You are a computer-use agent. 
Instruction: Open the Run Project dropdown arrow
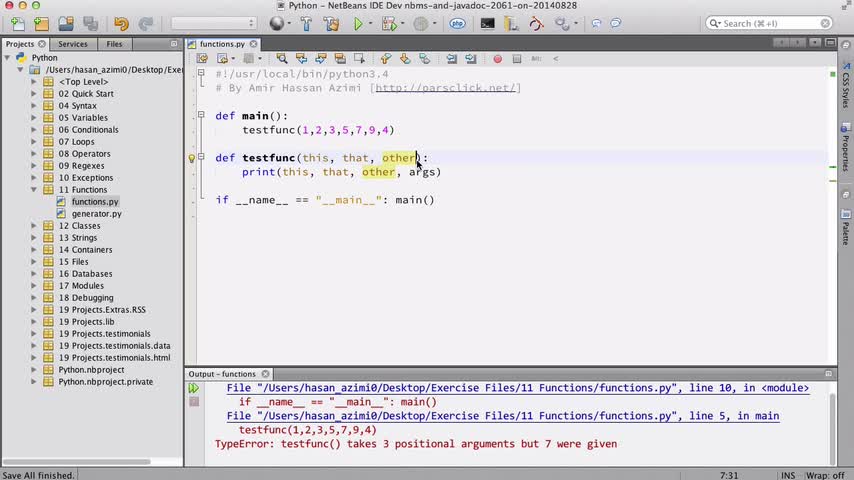tap(370, 23)
